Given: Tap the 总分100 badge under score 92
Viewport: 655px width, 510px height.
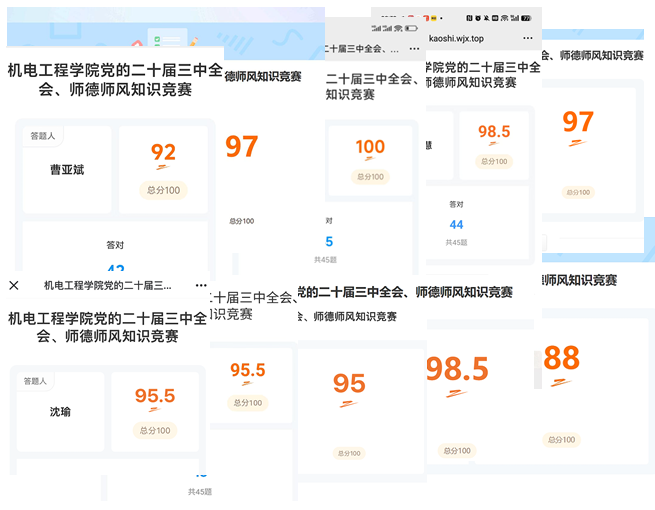Looking at the screenshot, I should (163, 190).
